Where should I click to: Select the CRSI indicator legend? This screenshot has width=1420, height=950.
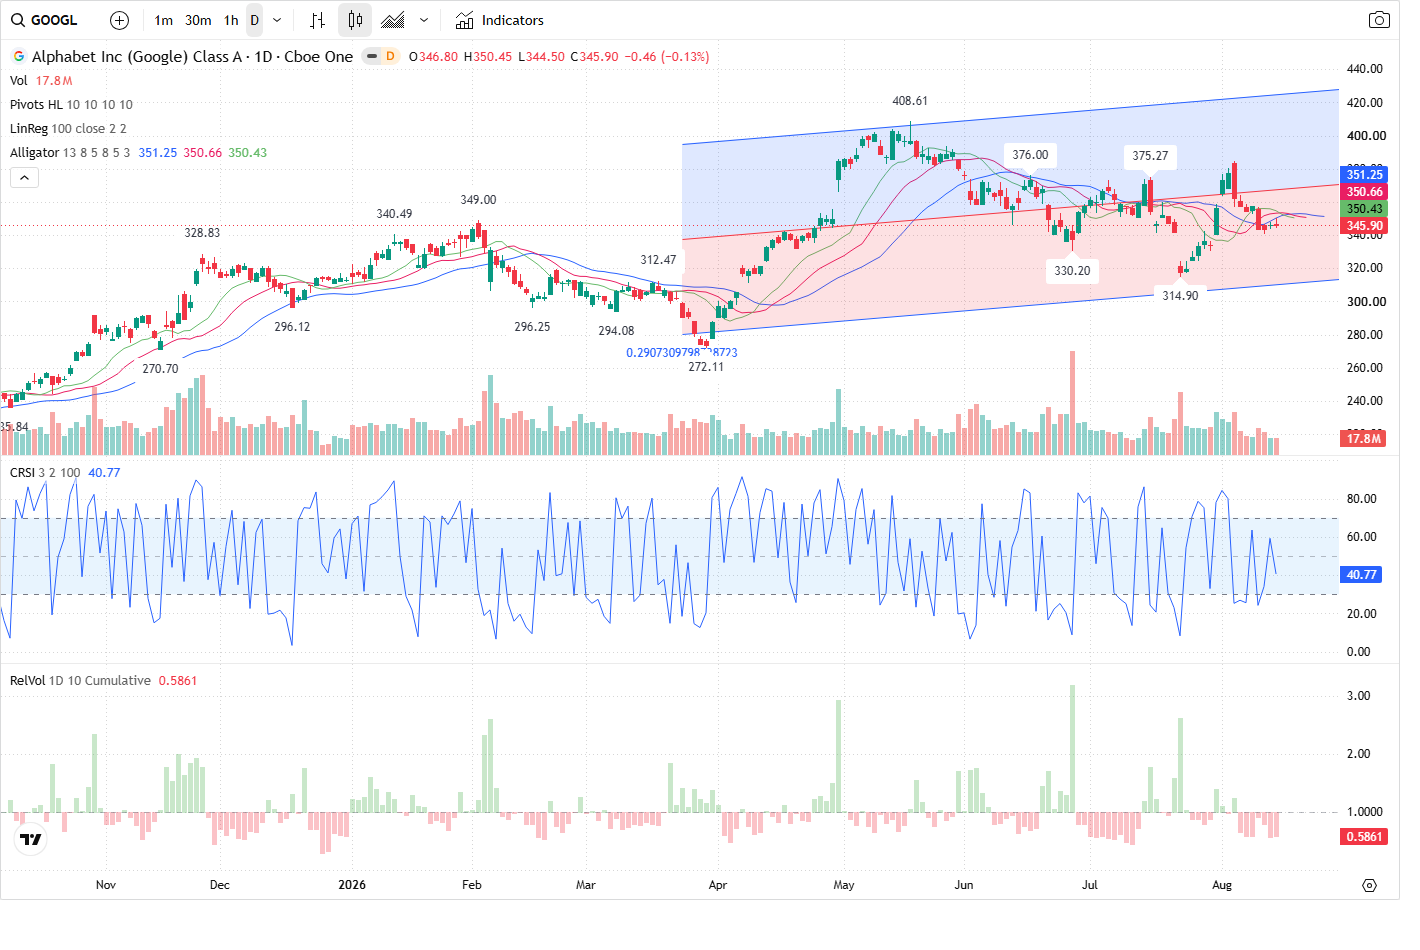22,473
